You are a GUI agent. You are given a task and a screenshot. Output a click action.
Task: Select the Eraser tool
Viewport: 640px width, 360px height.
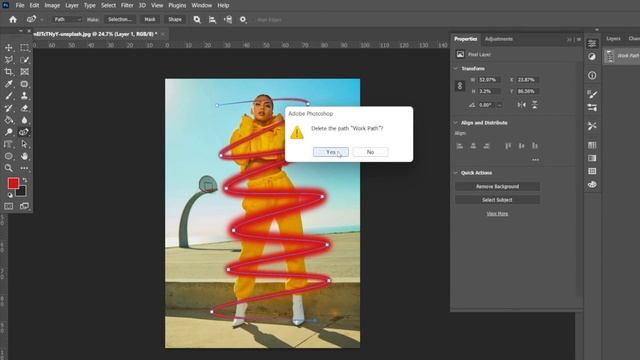[x=24, y=108]
